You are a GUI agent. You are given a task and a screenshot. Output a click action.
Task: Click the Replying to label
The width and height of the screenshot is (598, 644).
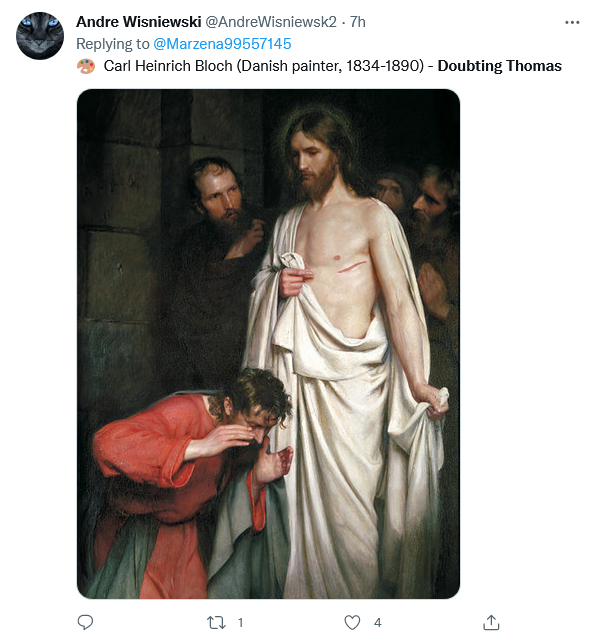point(113,44)
